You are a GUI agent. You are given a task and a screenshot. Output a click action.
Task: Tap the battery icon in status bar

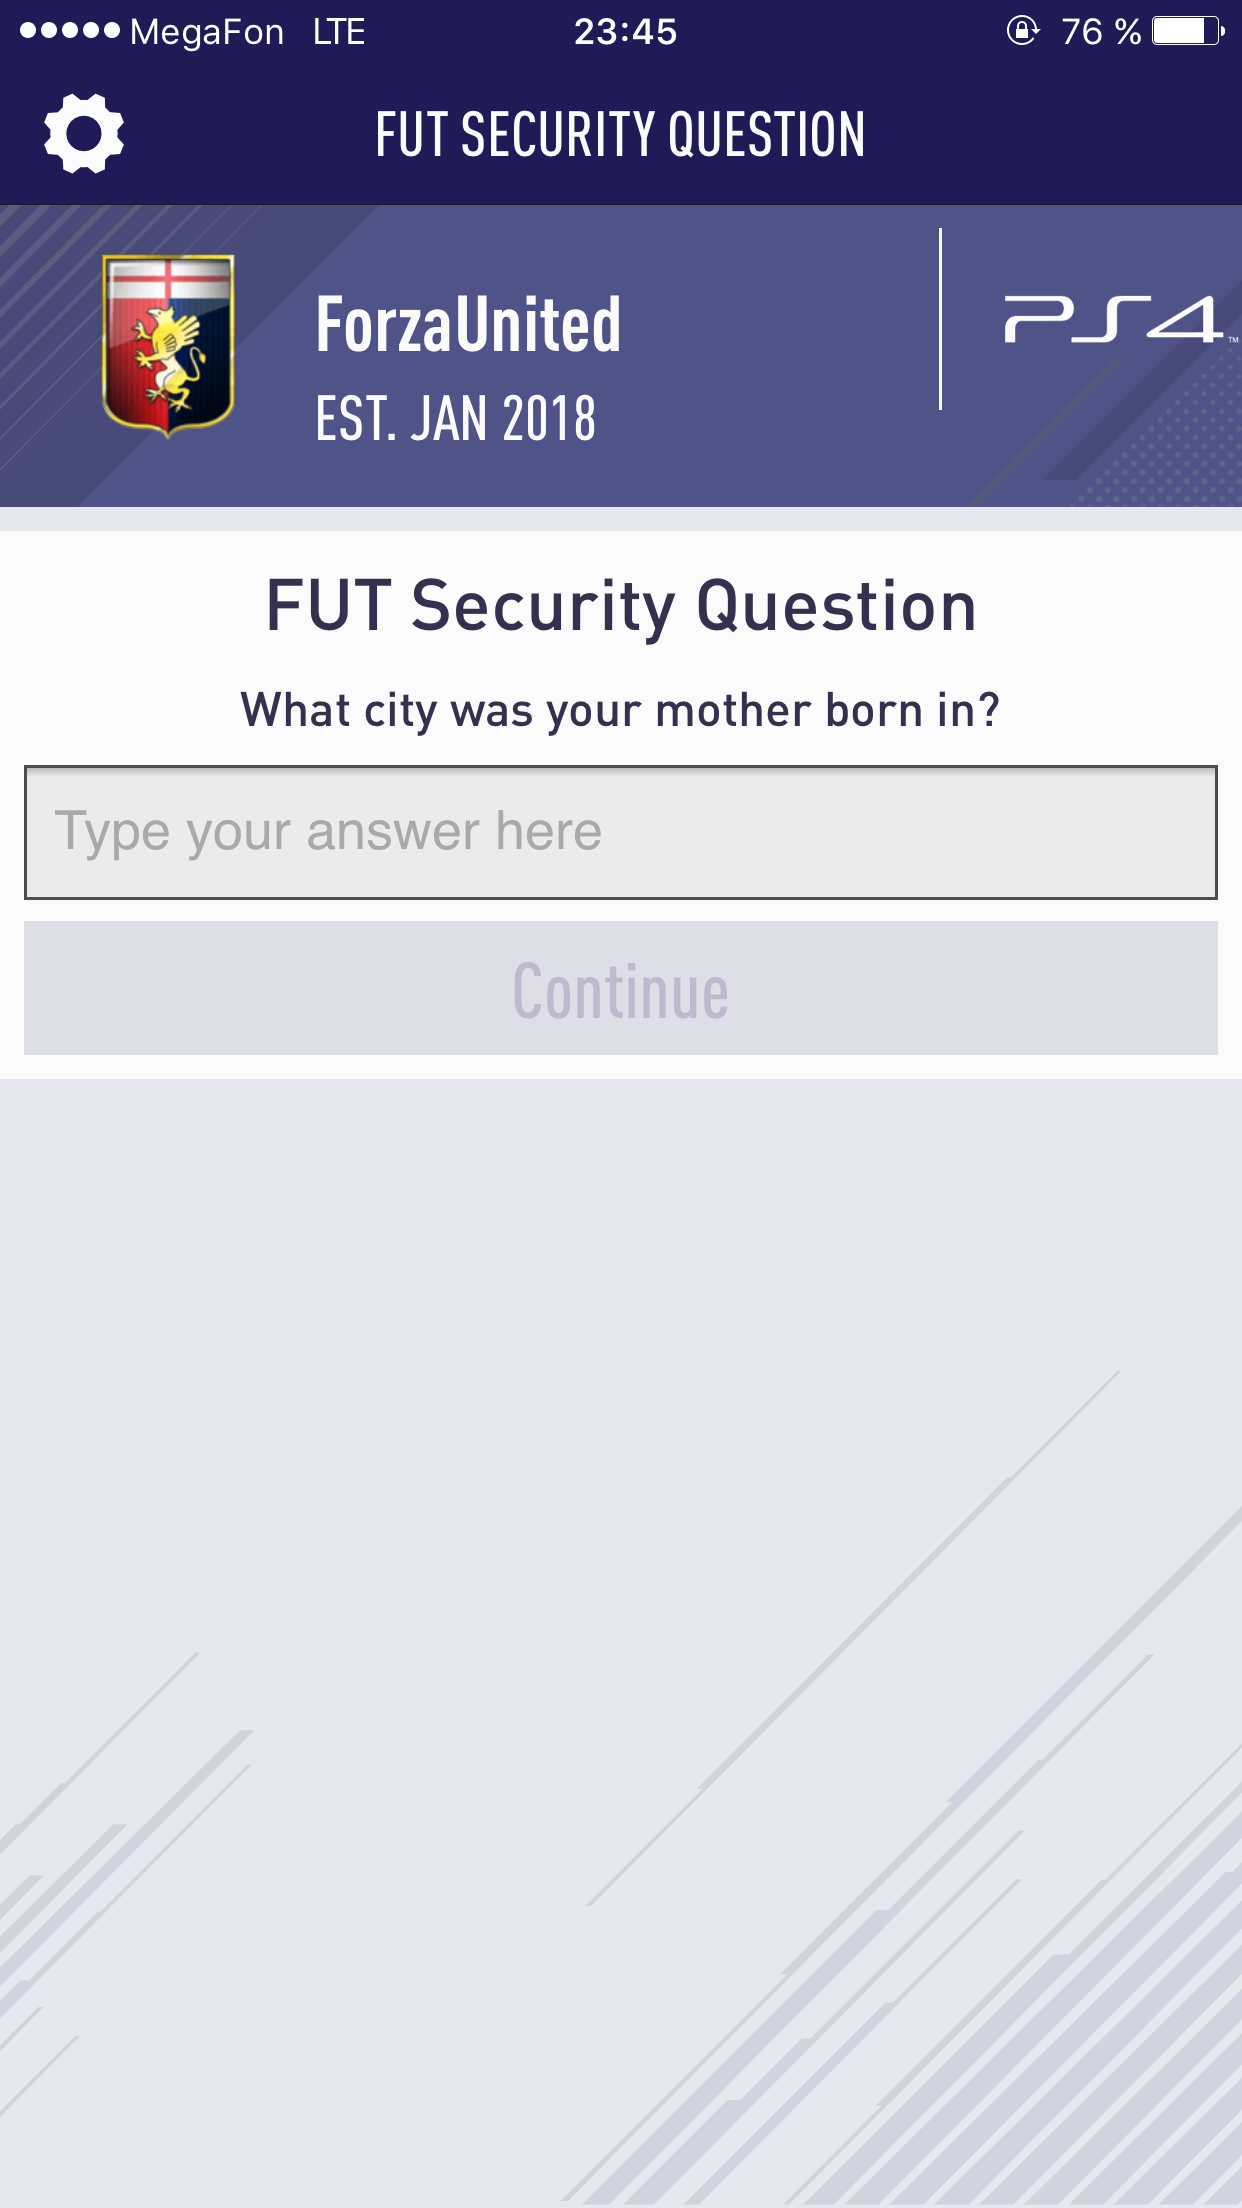point(1187,31)
